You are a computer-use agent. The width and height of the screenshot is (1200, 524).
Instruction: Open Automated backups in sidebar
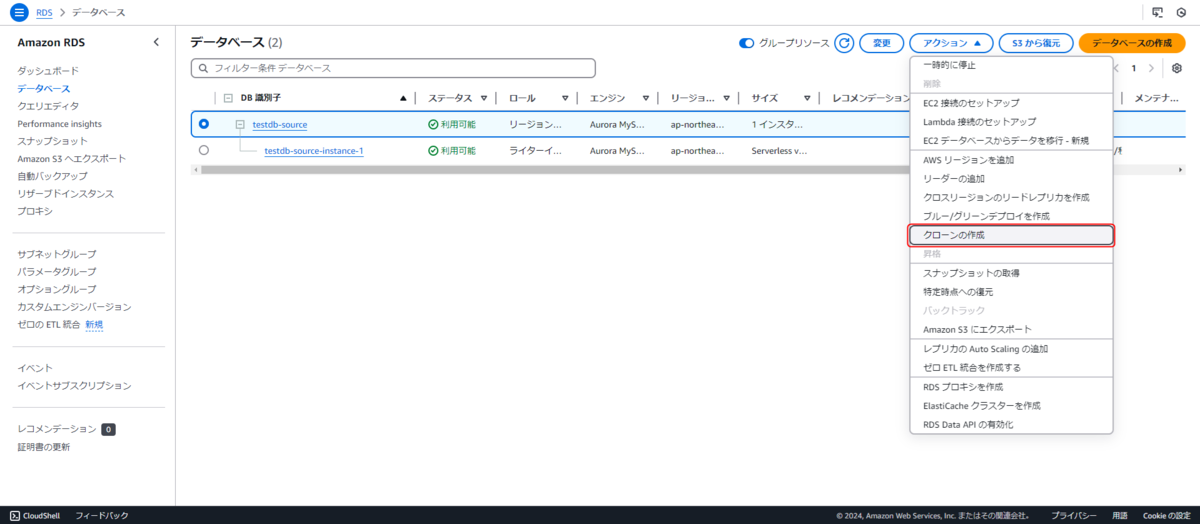[x=52, y=176]
